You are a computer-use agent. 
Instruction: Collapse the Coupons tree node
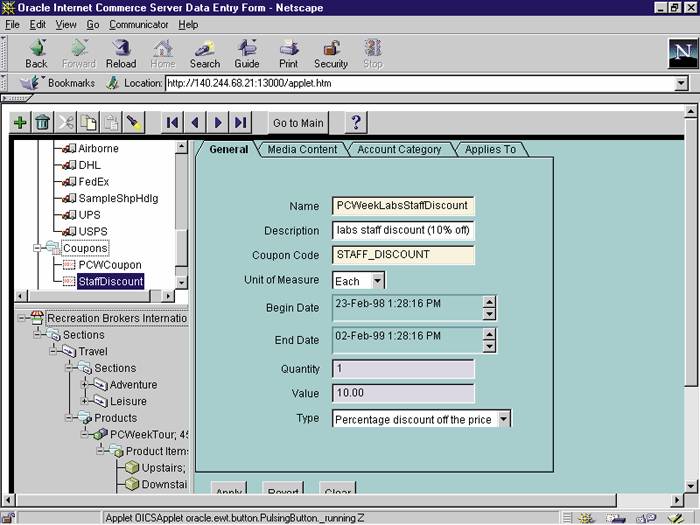tap(38, 248)
